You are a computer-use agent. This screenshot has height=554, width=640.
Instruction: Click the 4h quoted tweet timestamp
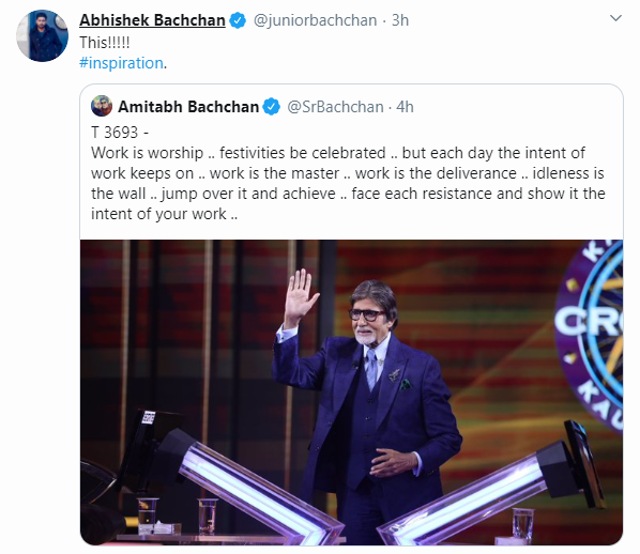click(x=405, y=107)
